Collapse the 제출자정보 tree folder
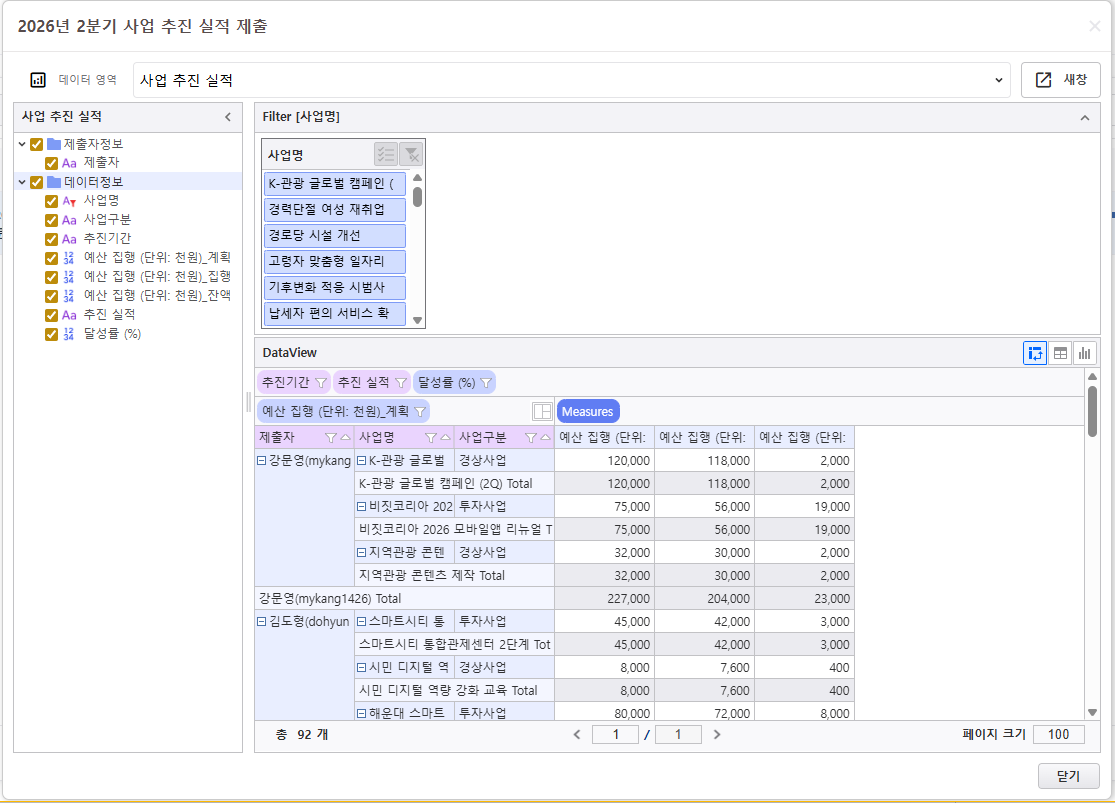1115x803 pixels. pyautogui.click(x=21, y=144)
